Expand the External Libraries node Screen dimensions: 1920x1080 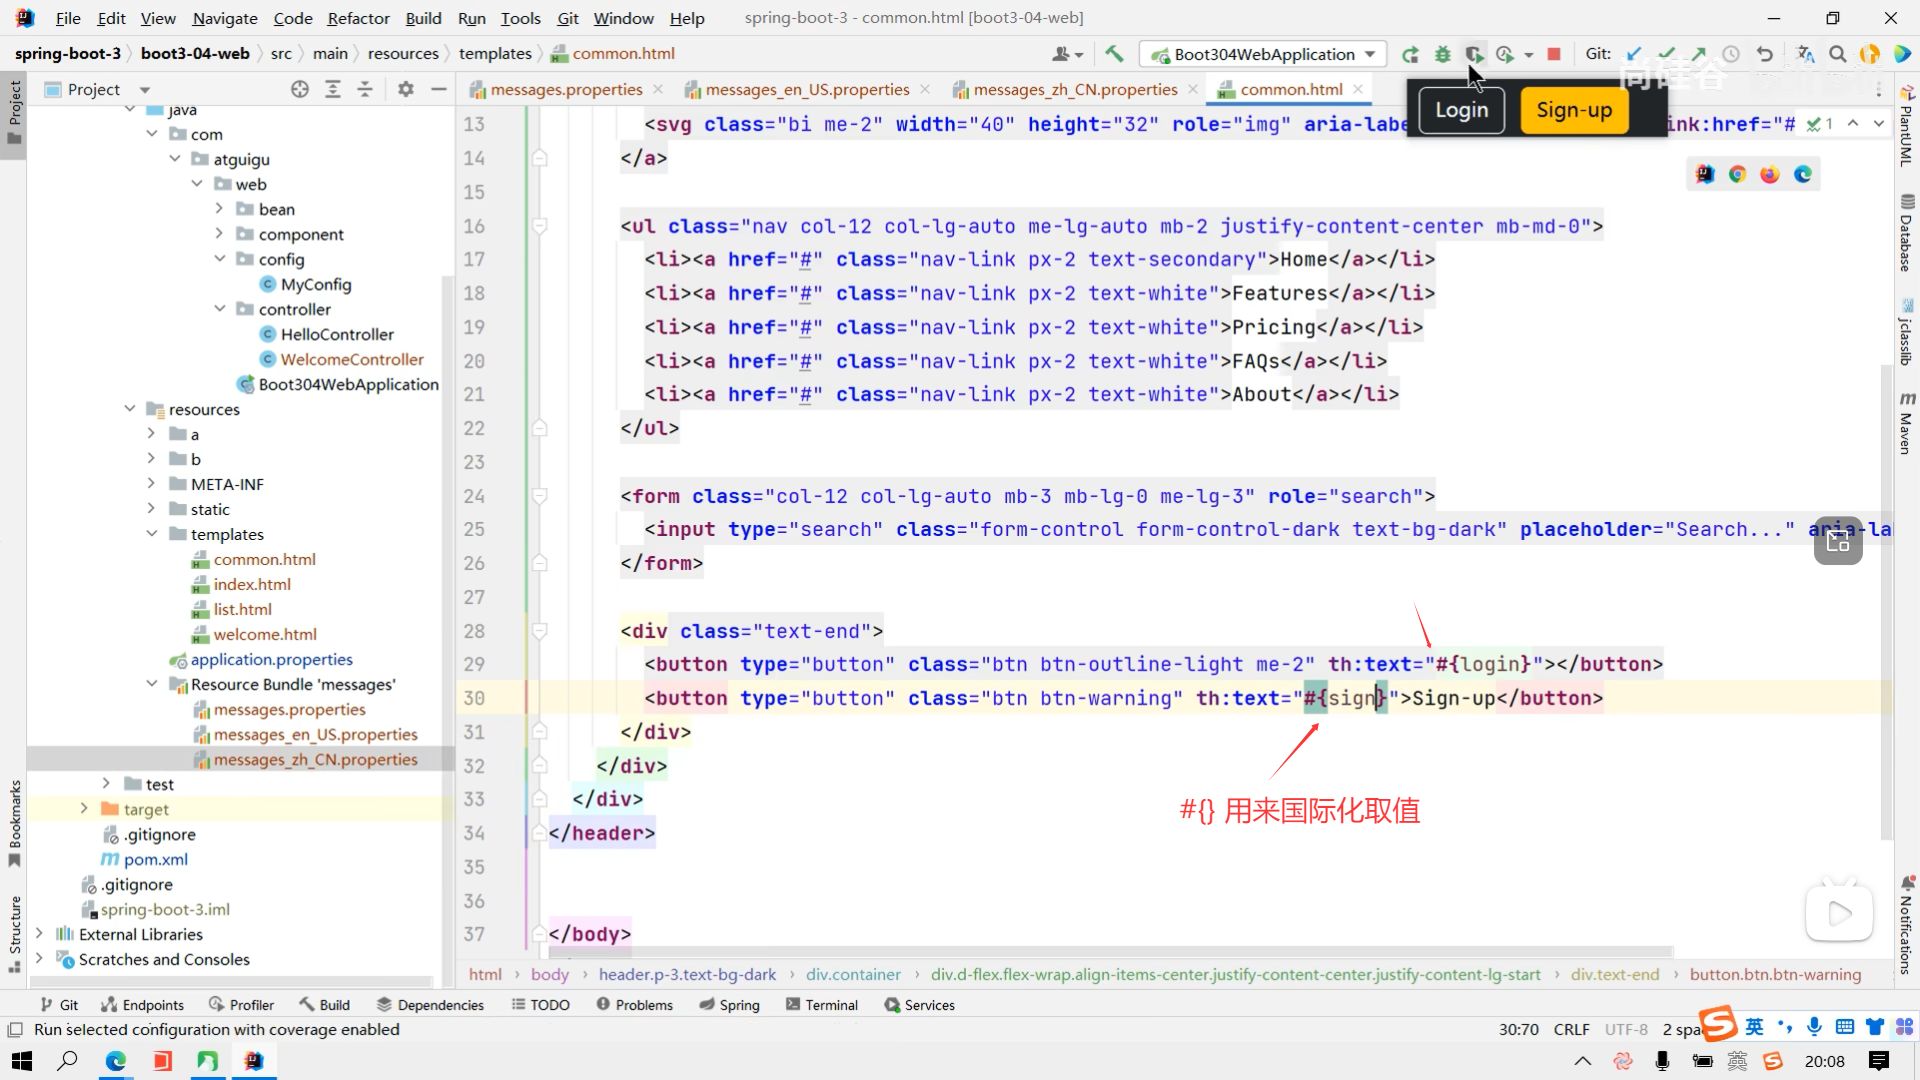[x=39, y=934]
